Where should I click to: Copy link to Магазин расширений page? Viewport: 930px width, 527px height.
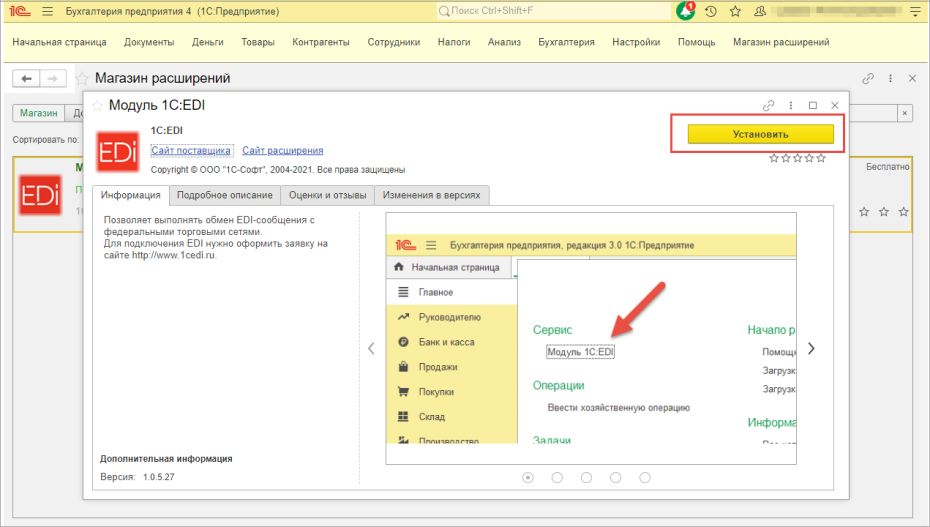click(868, 78)
